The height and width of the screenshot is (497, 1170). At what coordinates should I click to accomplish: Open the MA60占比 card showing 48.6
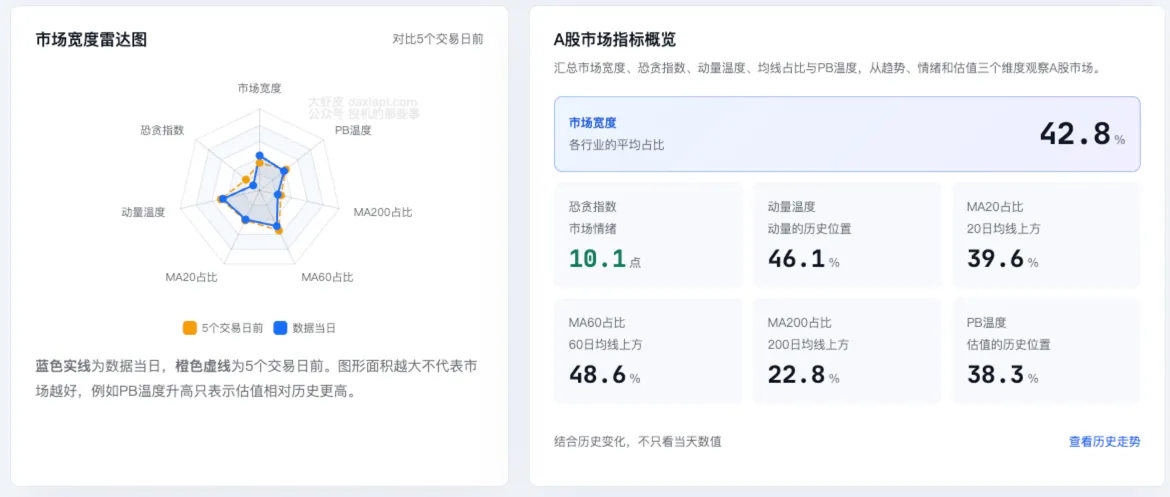[648, 351]
